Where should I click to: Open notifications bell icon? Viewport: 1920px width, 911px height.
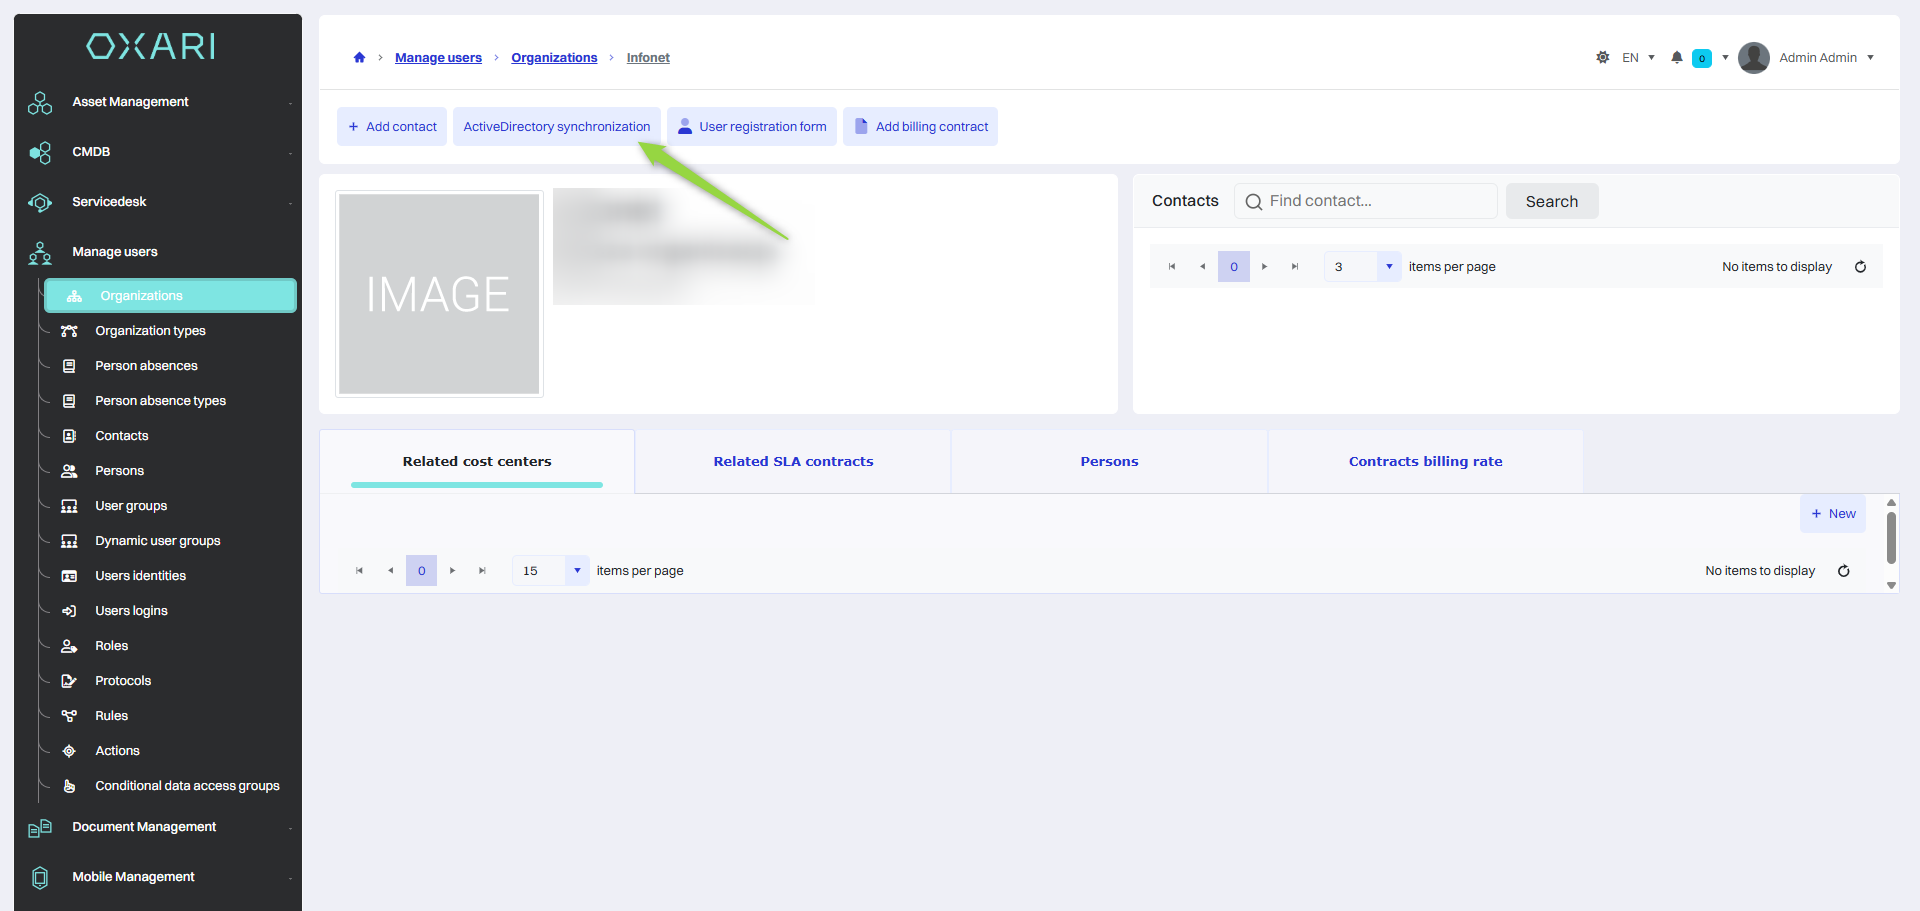tap(1677, 58)
